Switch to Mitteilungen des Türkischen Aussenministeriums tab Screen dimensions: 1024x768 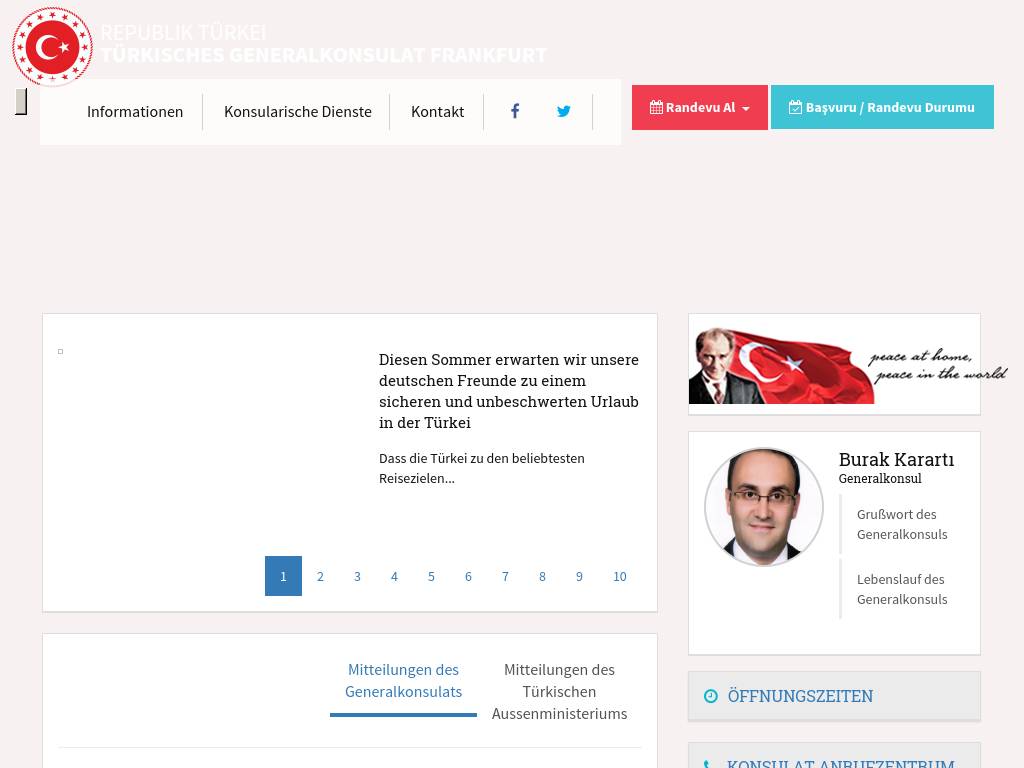pyautogui.click(x=559, y=691)
